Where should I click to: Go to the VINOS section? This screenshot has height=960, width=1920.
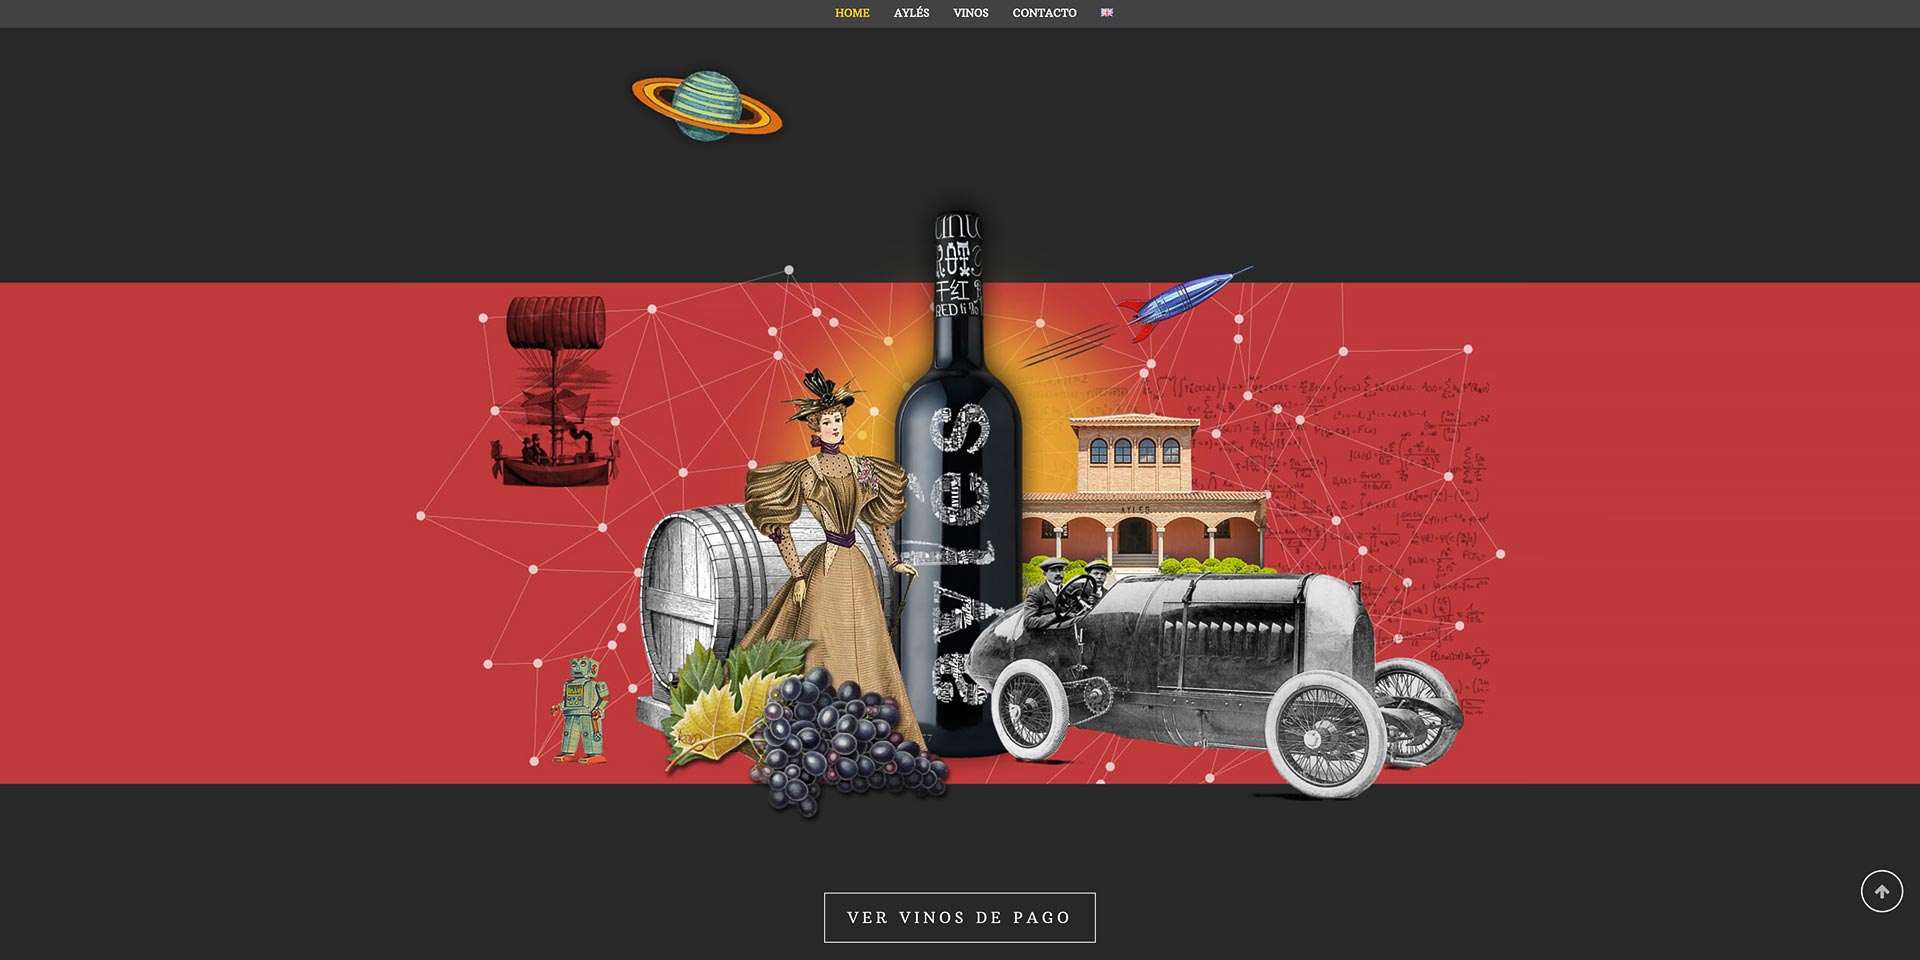(970, 13)
